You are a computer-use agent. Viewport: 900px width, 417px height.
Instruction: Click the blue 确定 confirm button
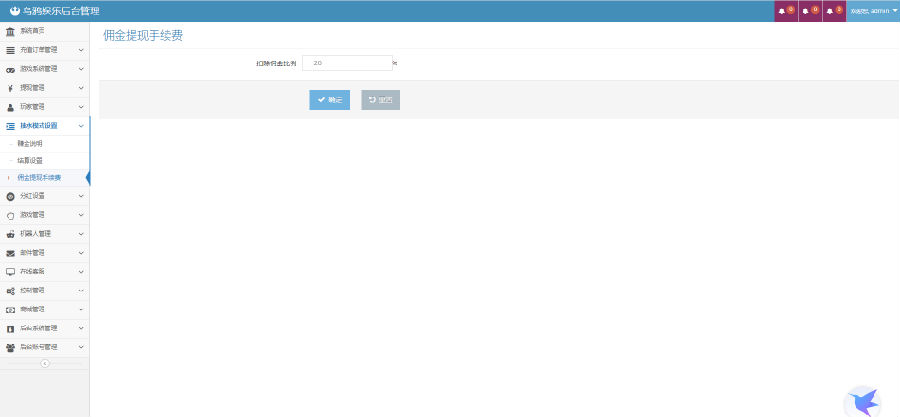point(329,100)
